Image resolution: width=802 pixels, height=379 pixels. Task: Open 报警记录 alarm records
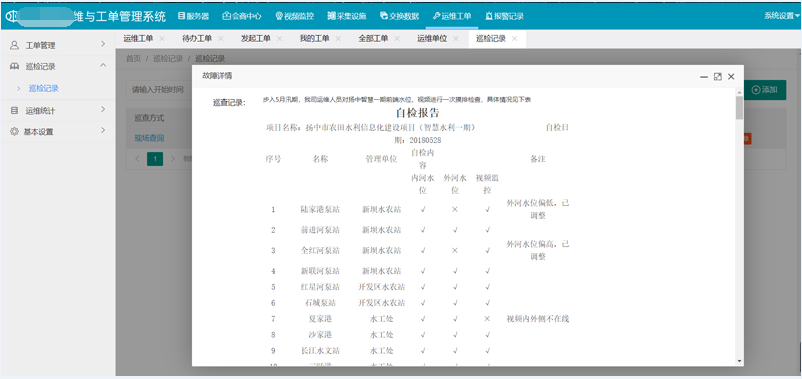pos(505,16)
